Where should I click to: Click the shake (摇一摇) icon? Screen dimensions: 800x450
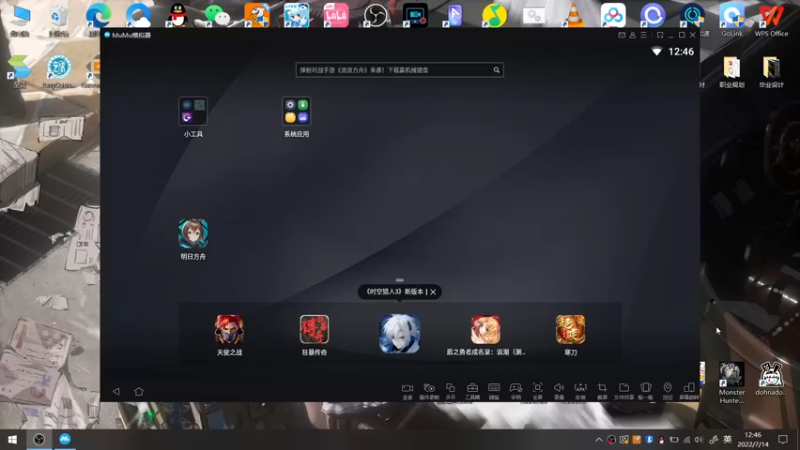point(646,388)
